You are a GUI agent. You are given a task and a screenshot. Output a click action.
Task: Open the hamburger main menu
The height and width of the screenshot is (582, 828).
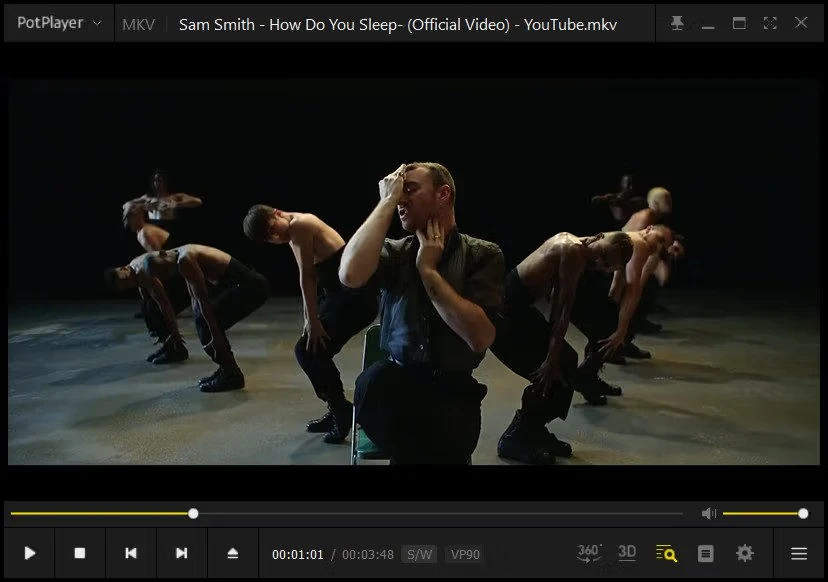(x=799, y=553)
